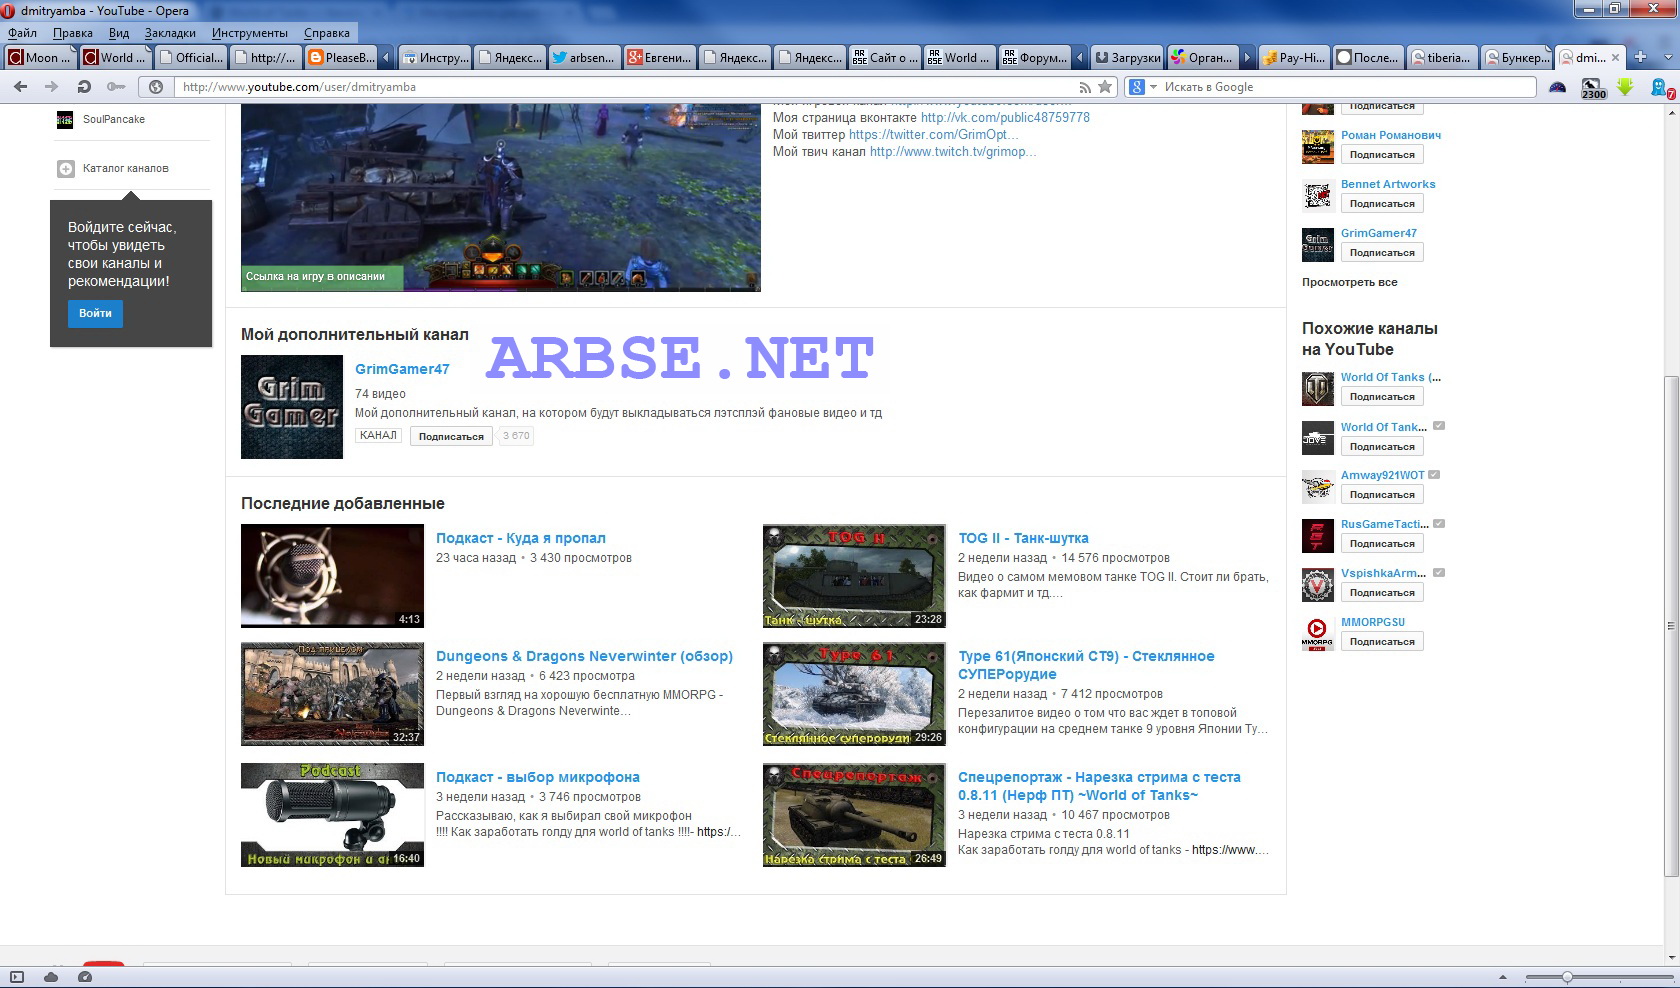Subscribe to Amway921WOT channel
Image resolution: width=1680 pixels, height=988 pixels.
click(1382, 495)
